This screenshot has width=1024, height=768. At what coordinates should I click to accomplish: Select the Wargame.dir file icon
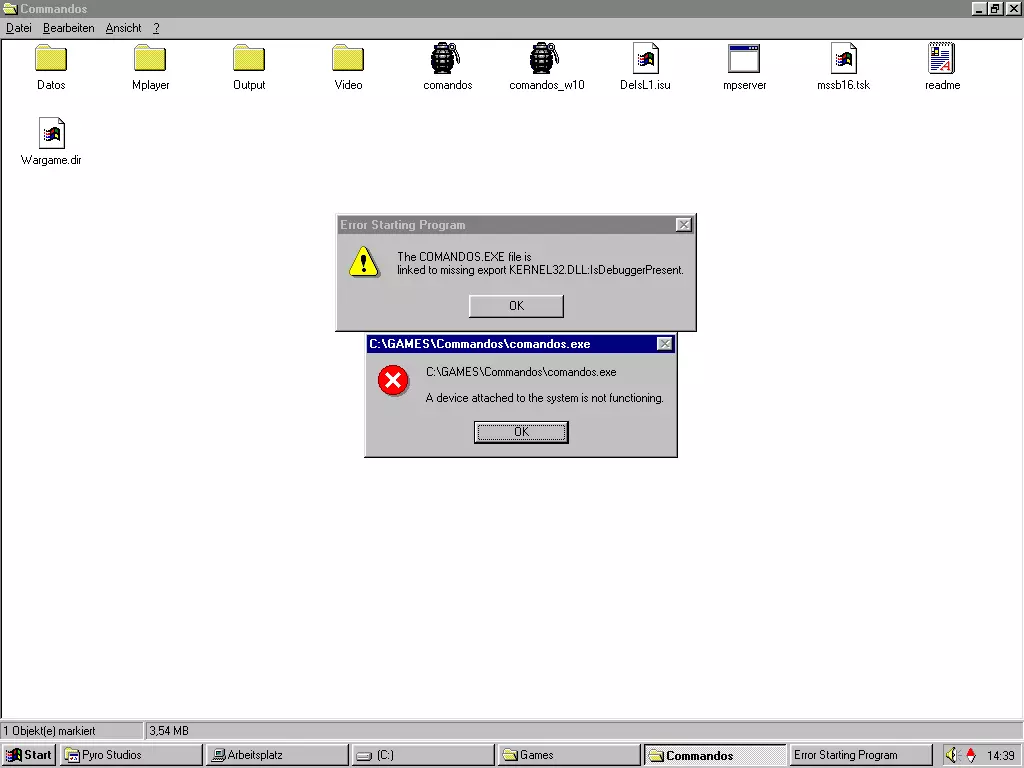point(51,133)
